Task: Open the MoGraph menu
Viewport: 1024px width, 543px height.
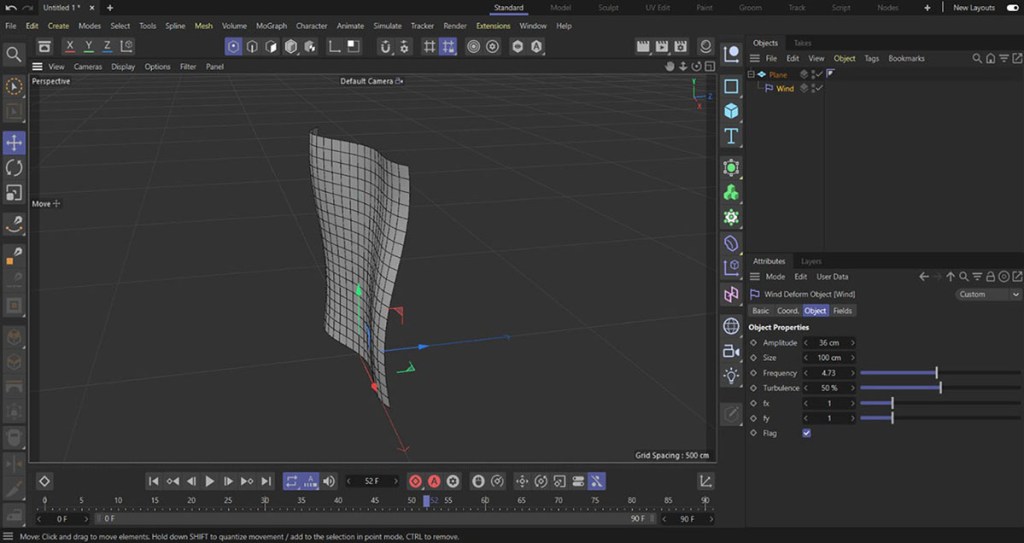Action: tap(271, 26)
